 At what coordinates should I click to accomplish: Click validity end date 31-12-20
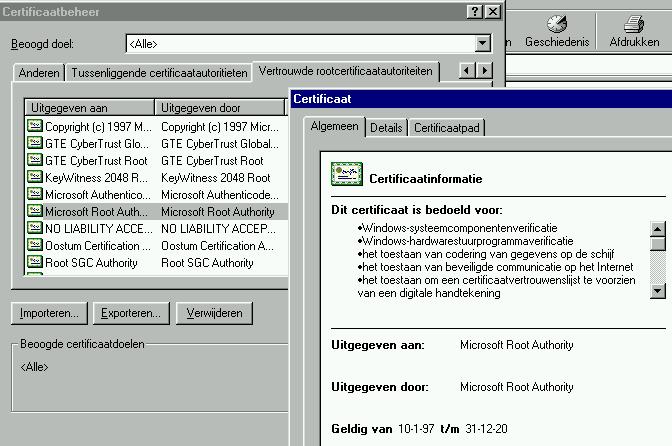pos(486,429)
